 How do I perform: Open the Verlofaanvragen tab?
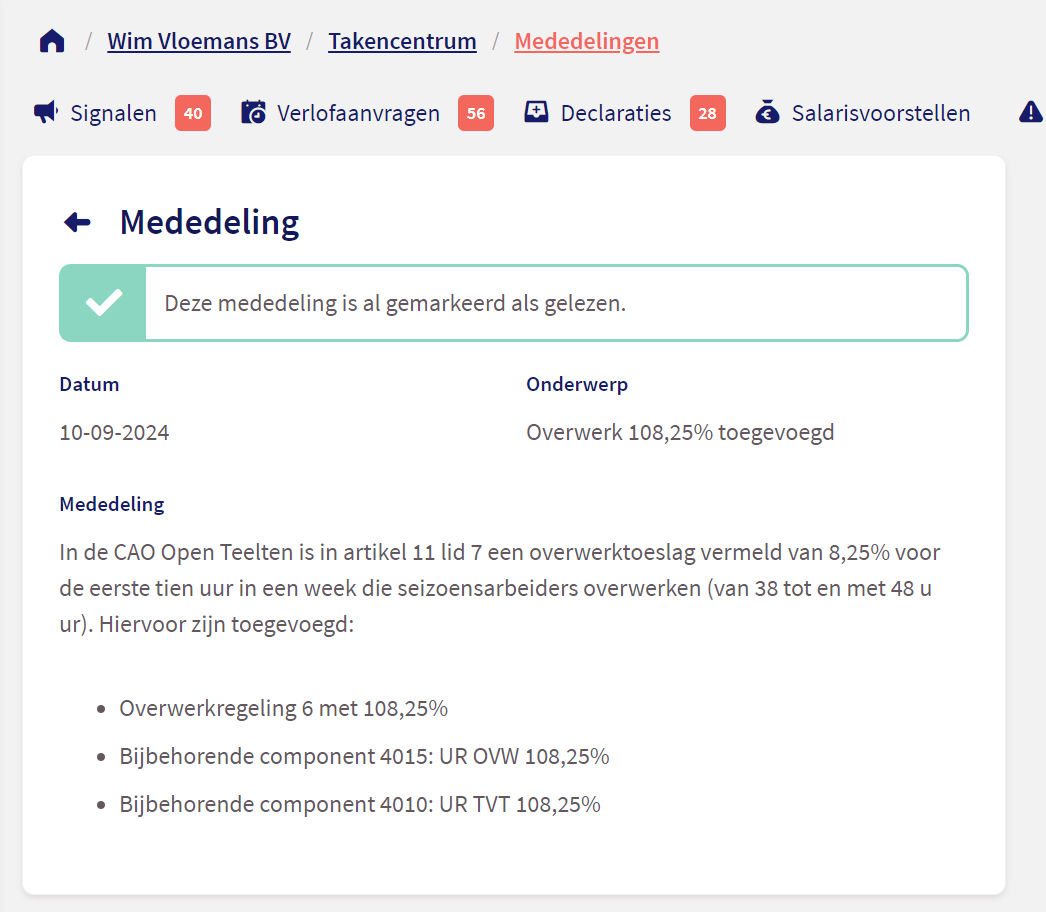click(x=358, y=113)
